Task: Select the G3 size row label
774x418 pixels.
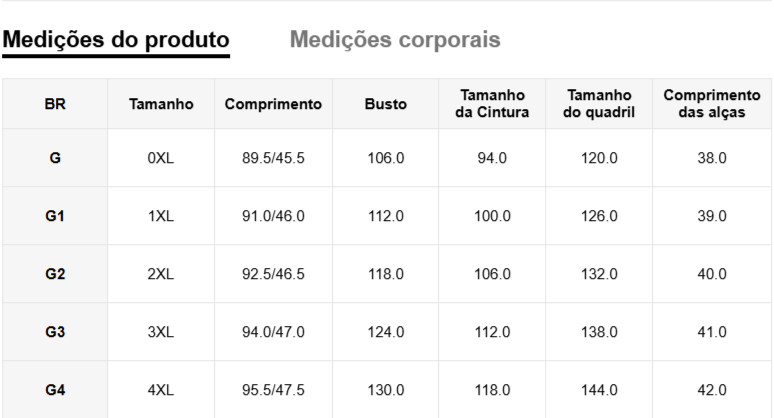Action: 55,332
